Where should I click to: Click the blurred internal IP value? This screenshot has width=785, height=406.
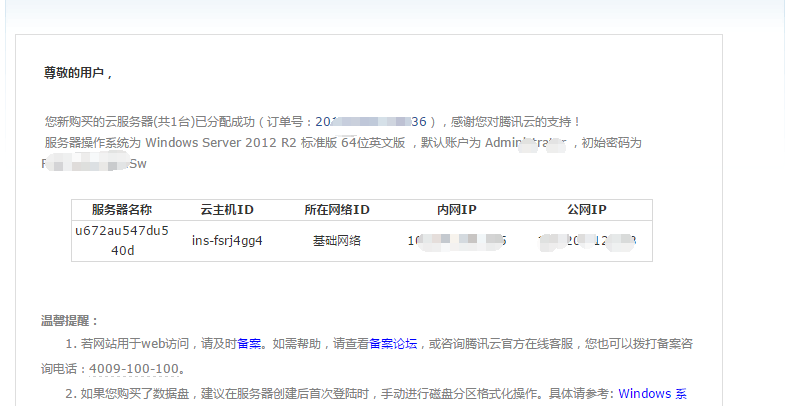457,241
